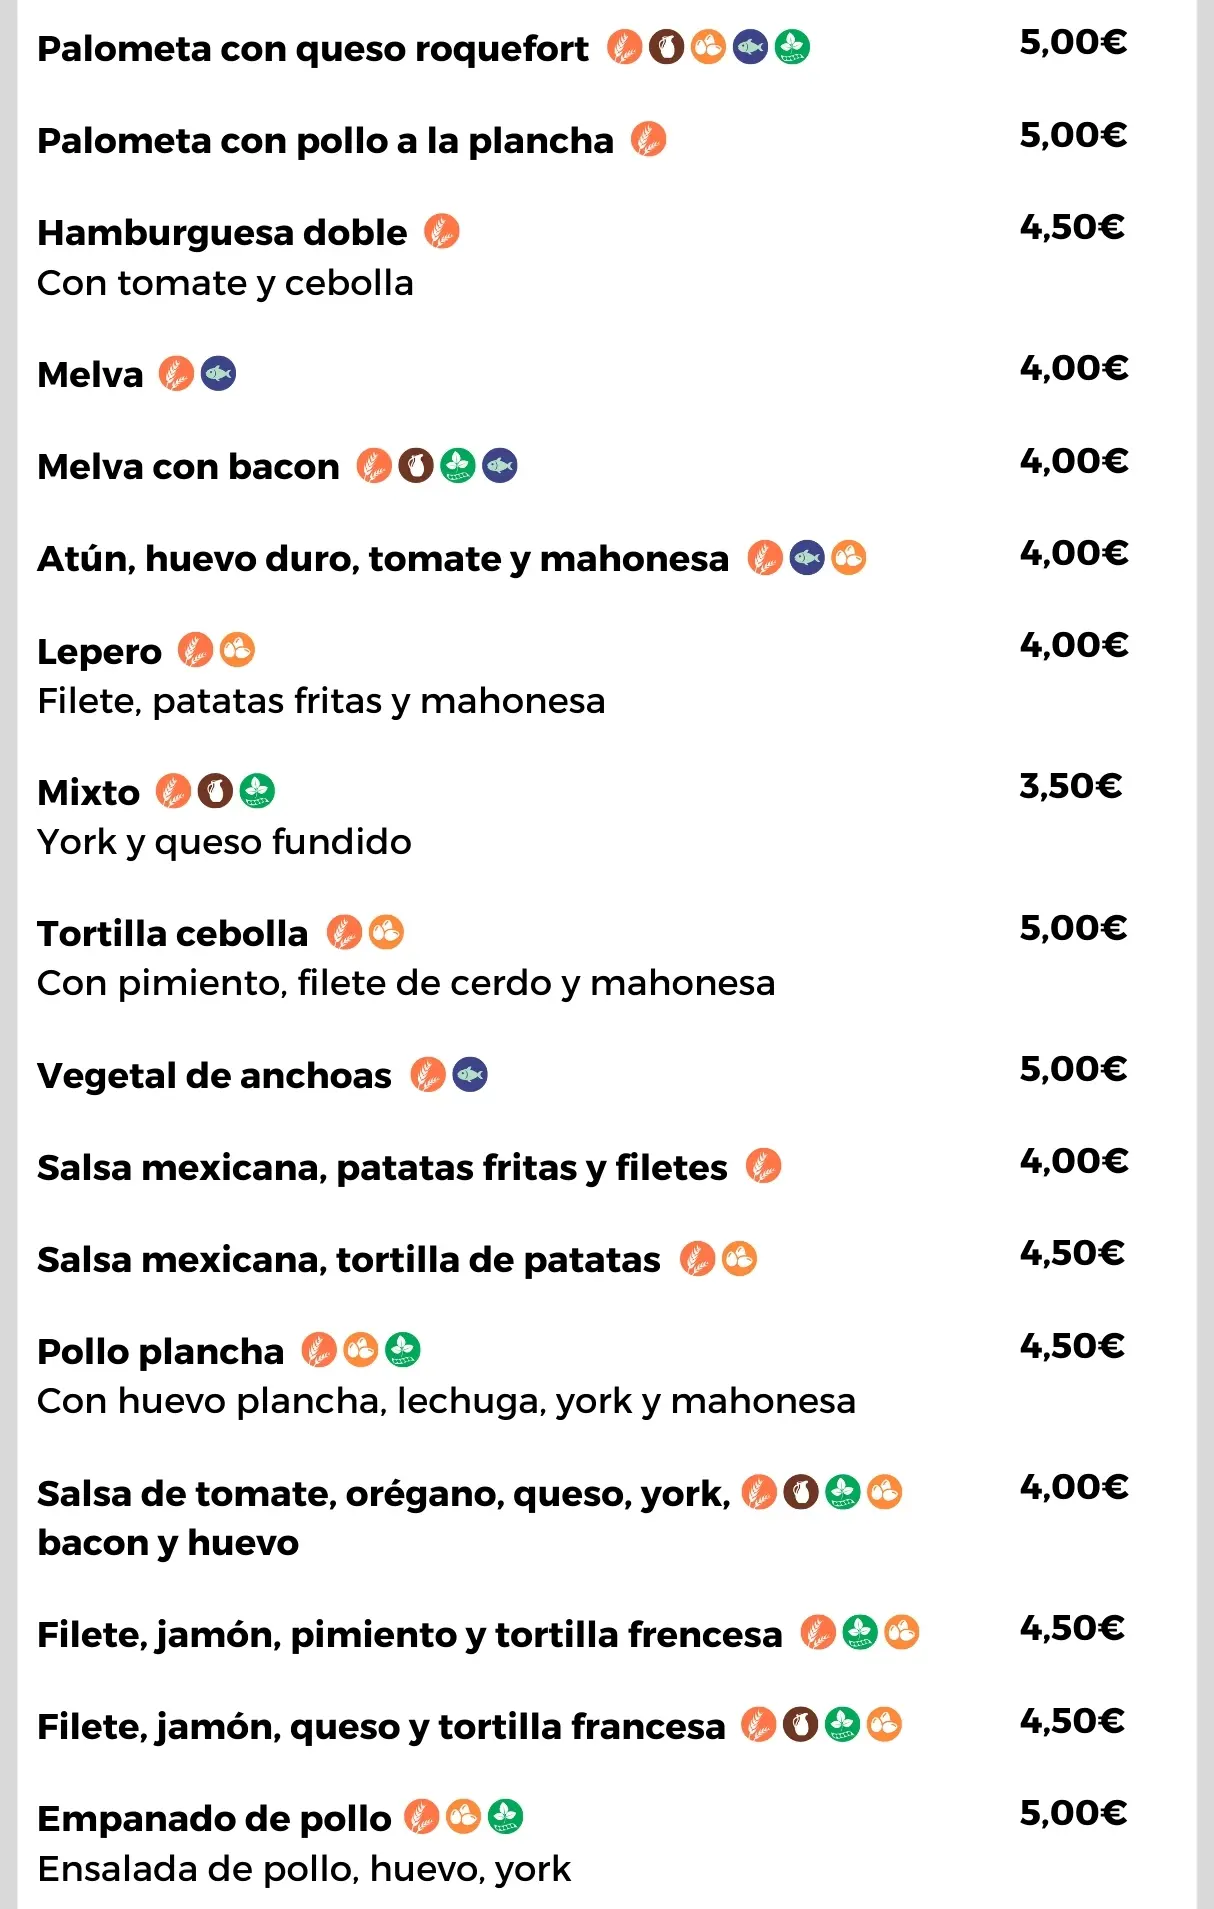The width and height of the screenshot is (1214, 1909).
Task: Select the Mixto sandwich 3,50€ price
Action: (1070, 786)
